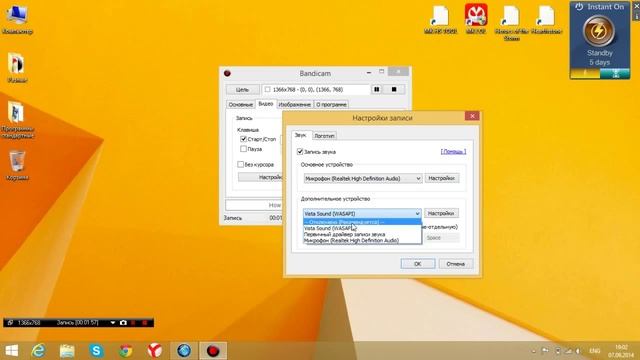The height and width of the screenshot is (360, 640).
Task: Open Yandex browser from taskbar
Action: (155, 351)
